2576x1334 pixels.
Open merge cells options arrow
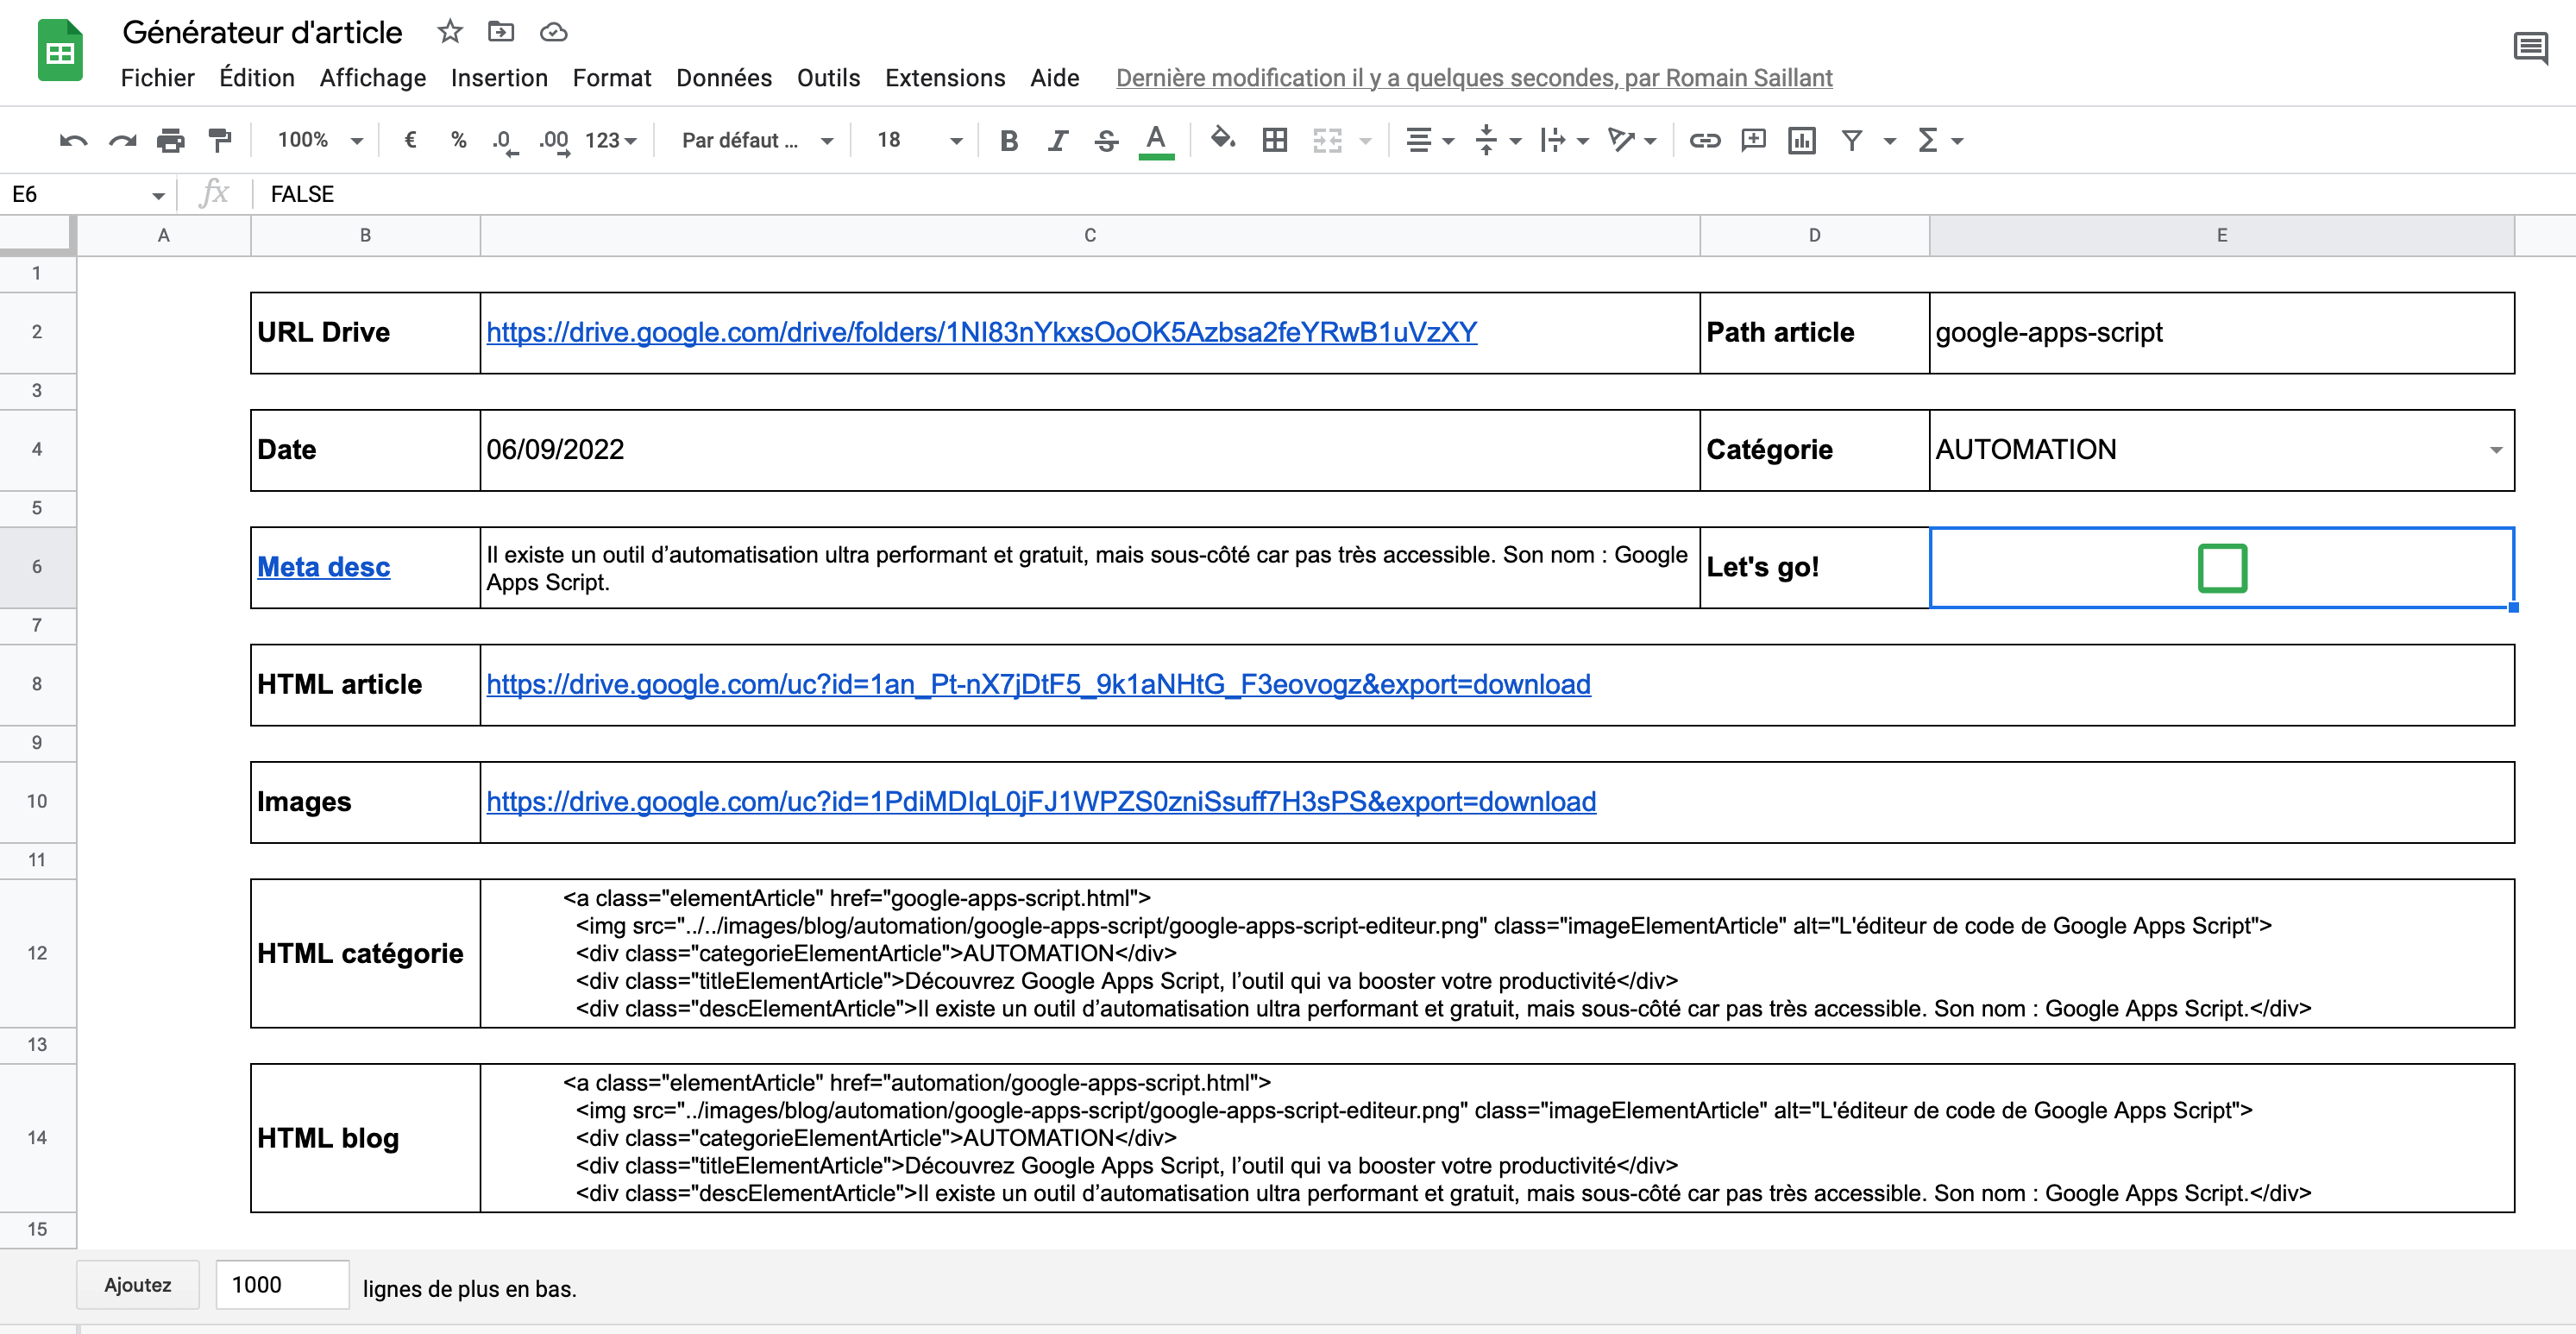click(x=1365, y=141)
